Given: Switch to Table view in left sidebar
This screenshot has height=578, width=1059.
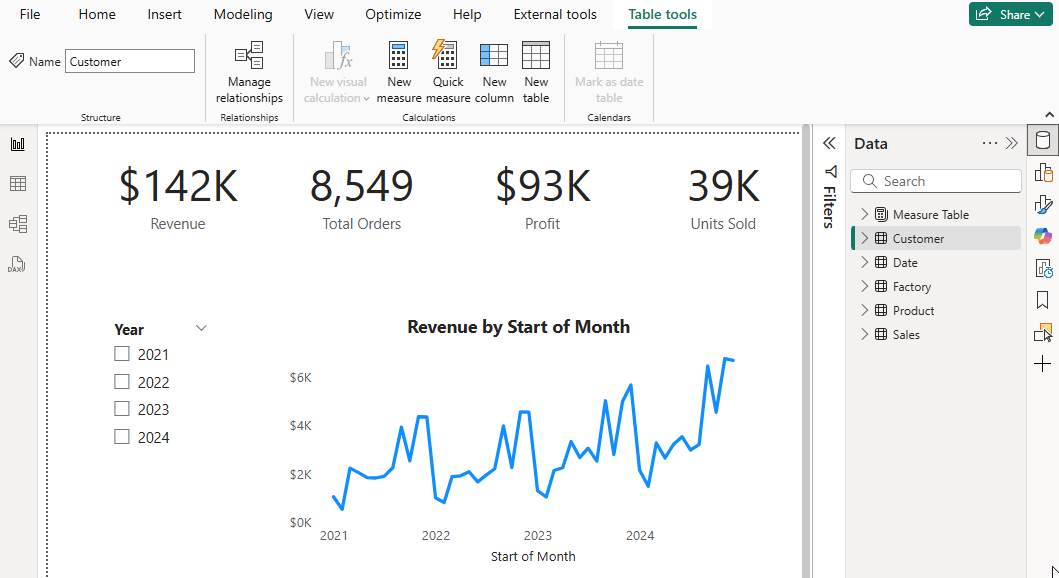Looking at the screenshot, I should [x=18, y=184].
